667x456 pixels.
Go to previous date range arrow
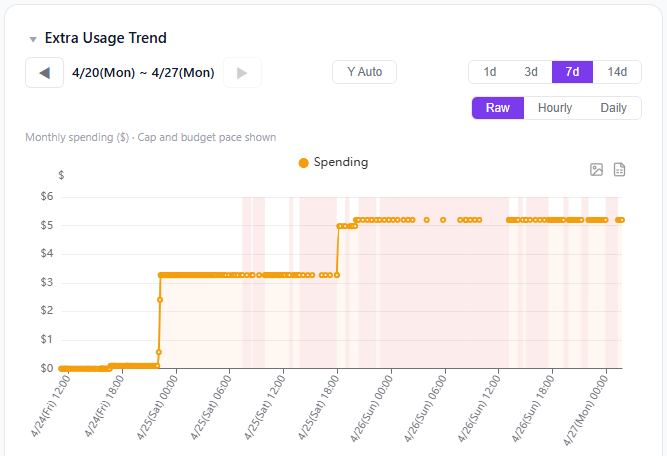[x=44, y=73]
